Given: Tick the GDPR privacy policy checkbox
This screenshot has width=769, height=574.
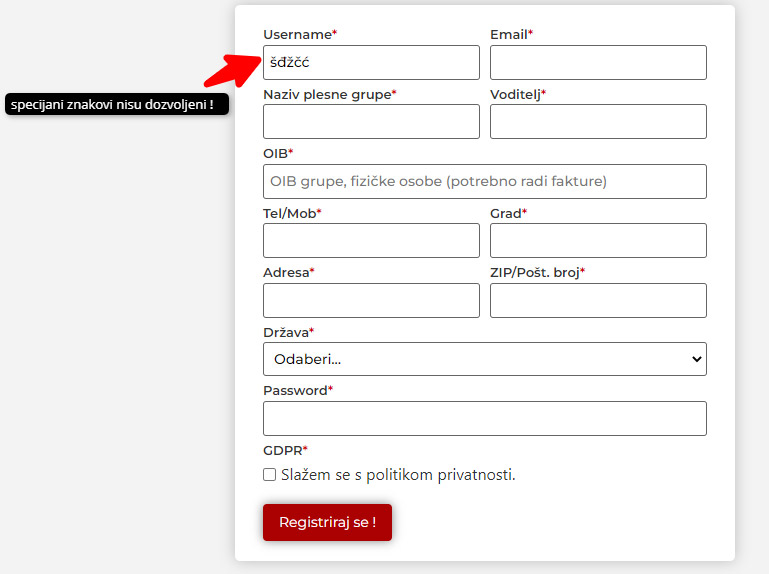Looking at the screenshot, I should point(270,475).
